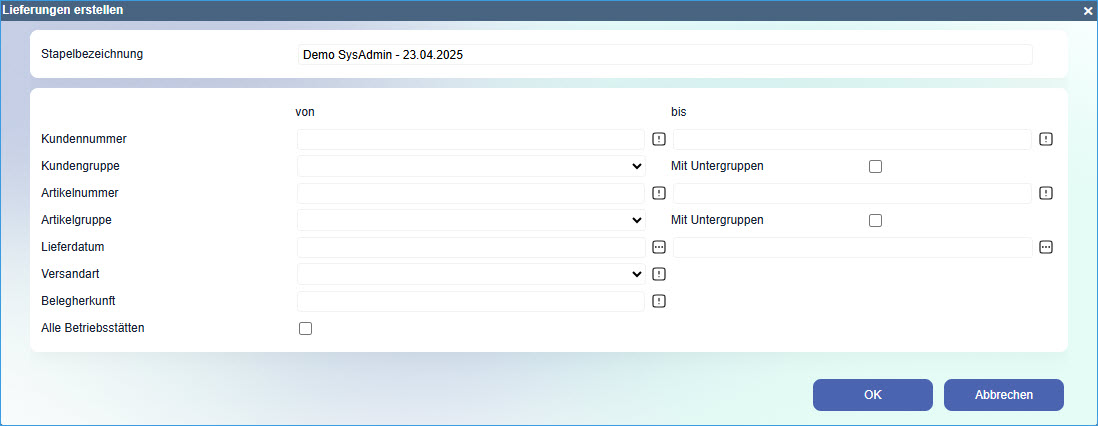Open date picker for Lieferdatum von
1098x426 pixels.
coord(659,247)
